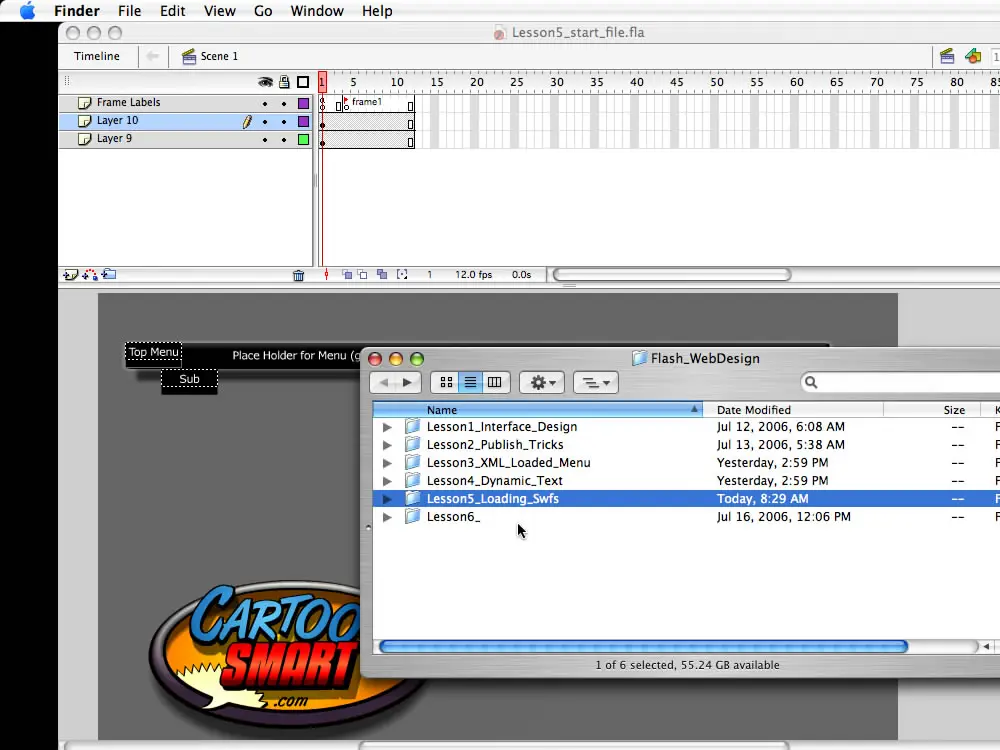
Task: Click the Timeline toggle button
Action: pyautogui.click(x=97, y=56)
